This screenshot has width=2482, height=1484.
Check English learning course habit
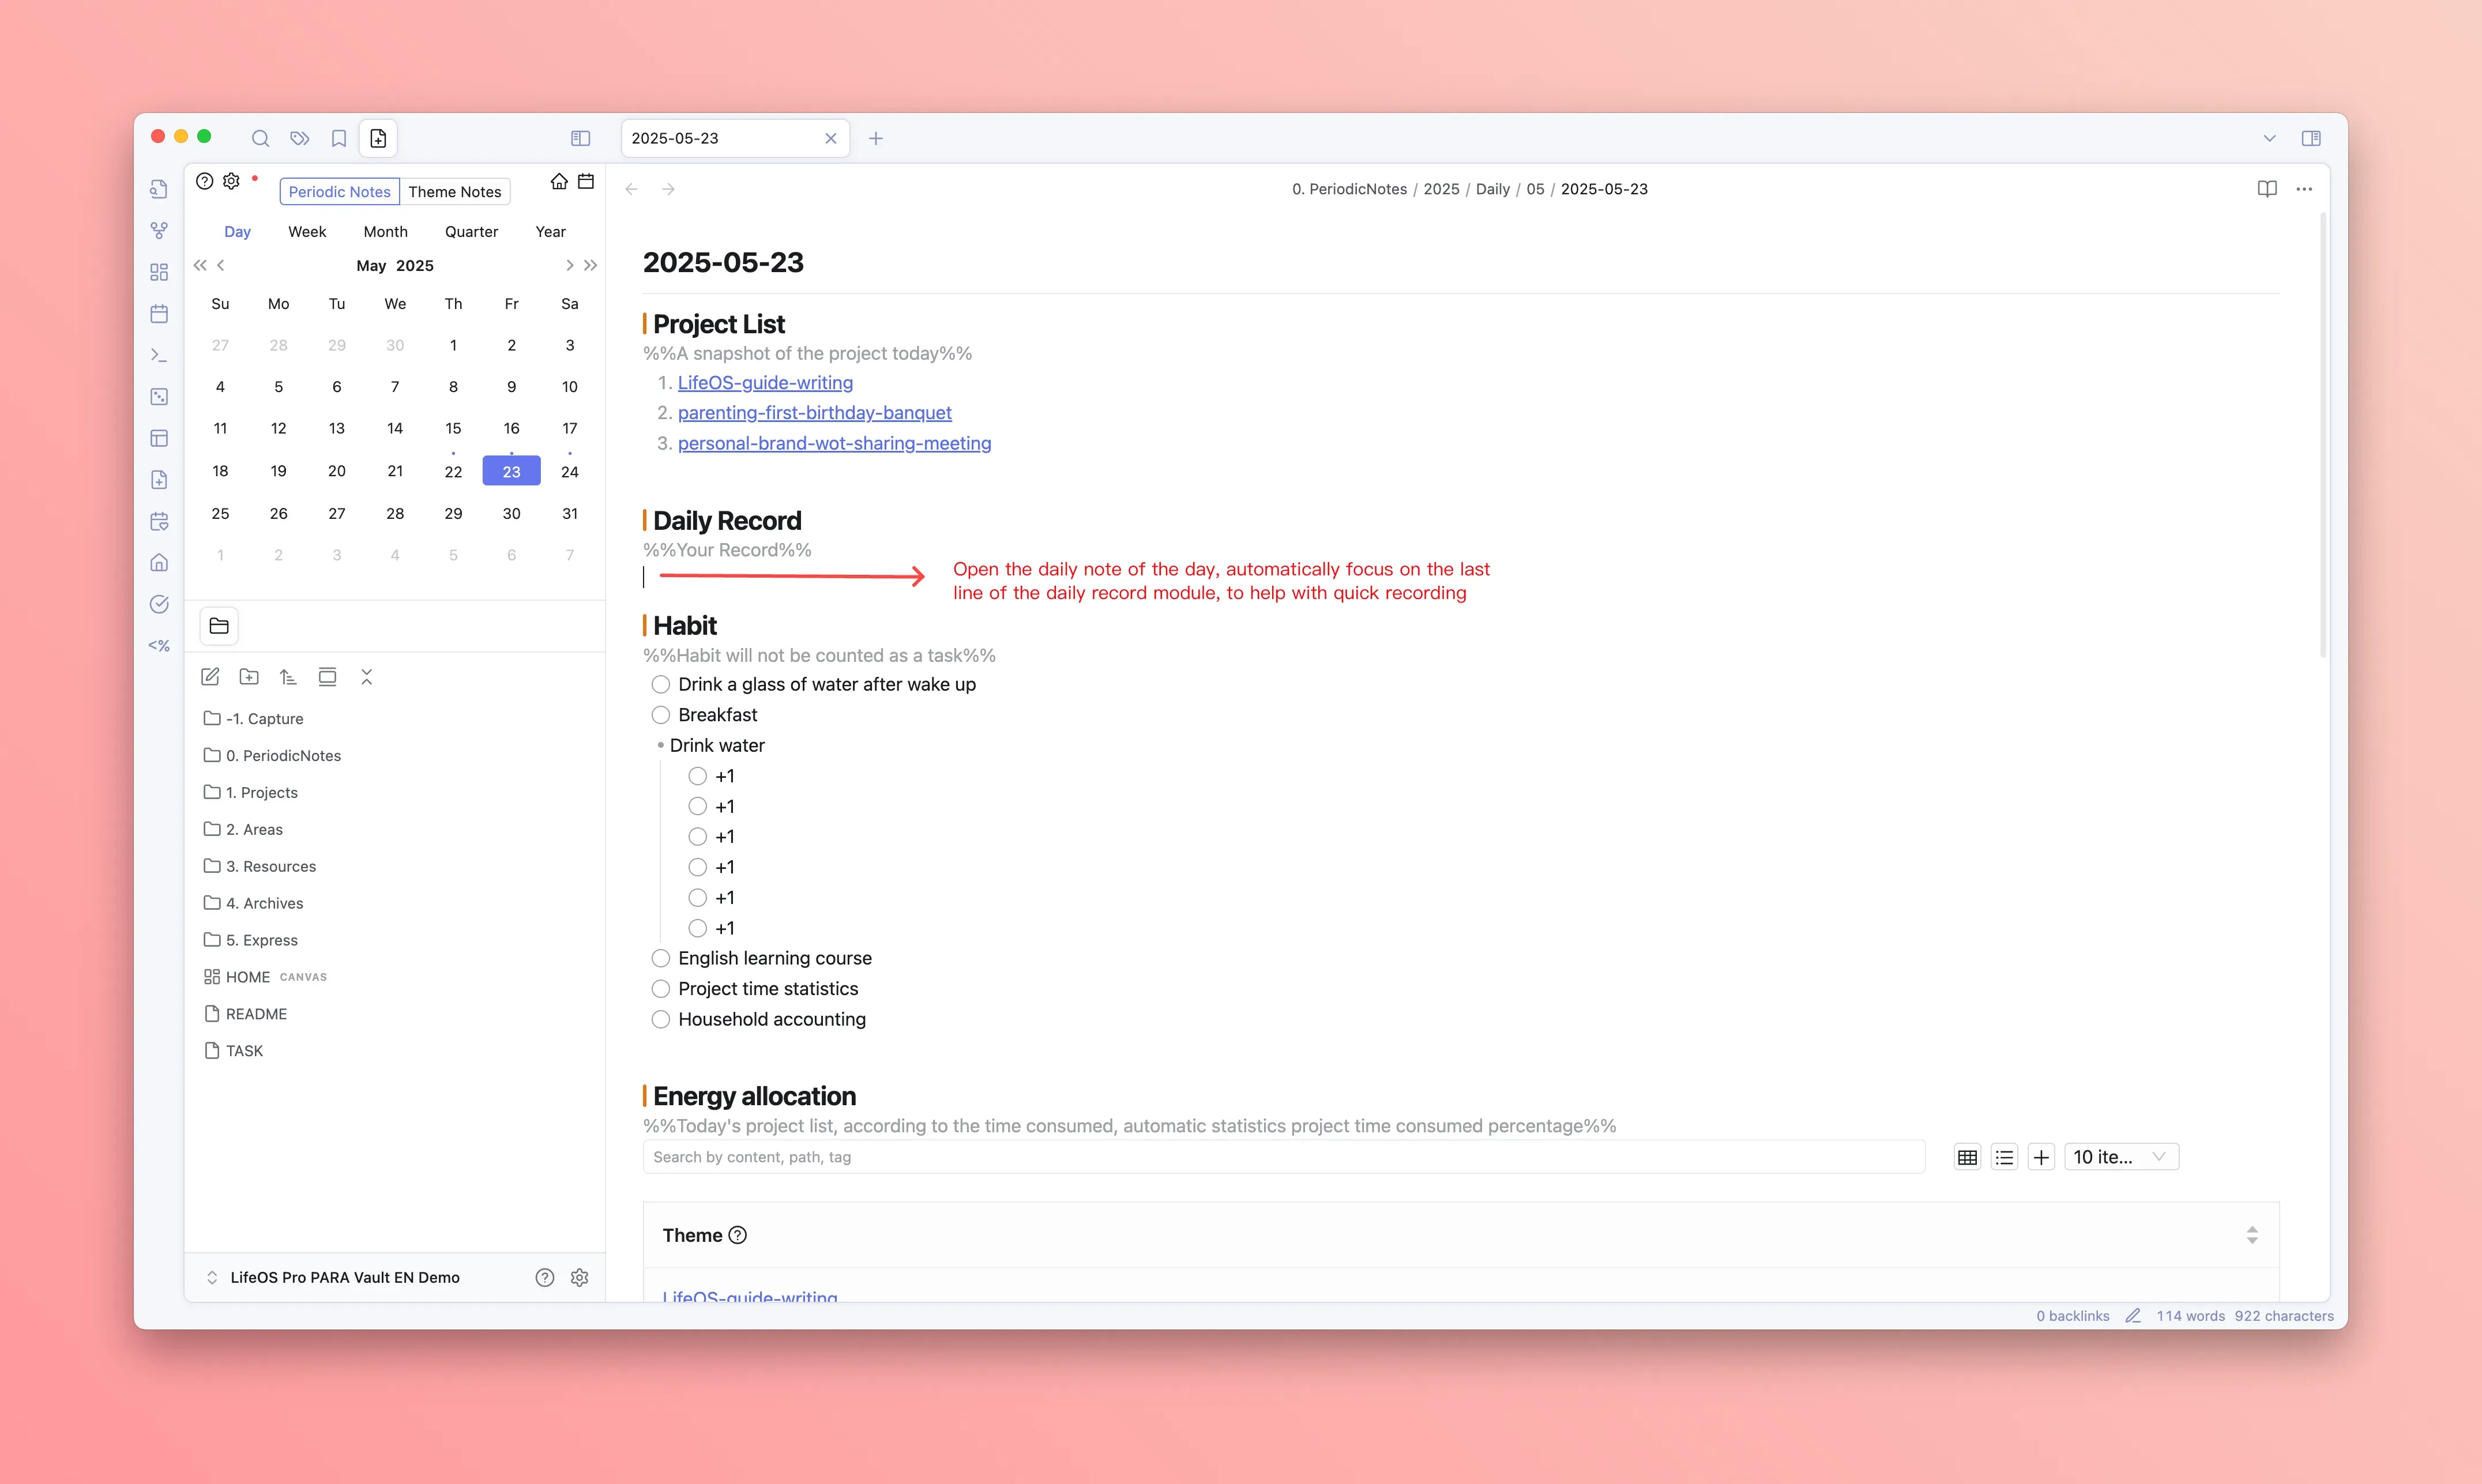[x=661, y=958]
